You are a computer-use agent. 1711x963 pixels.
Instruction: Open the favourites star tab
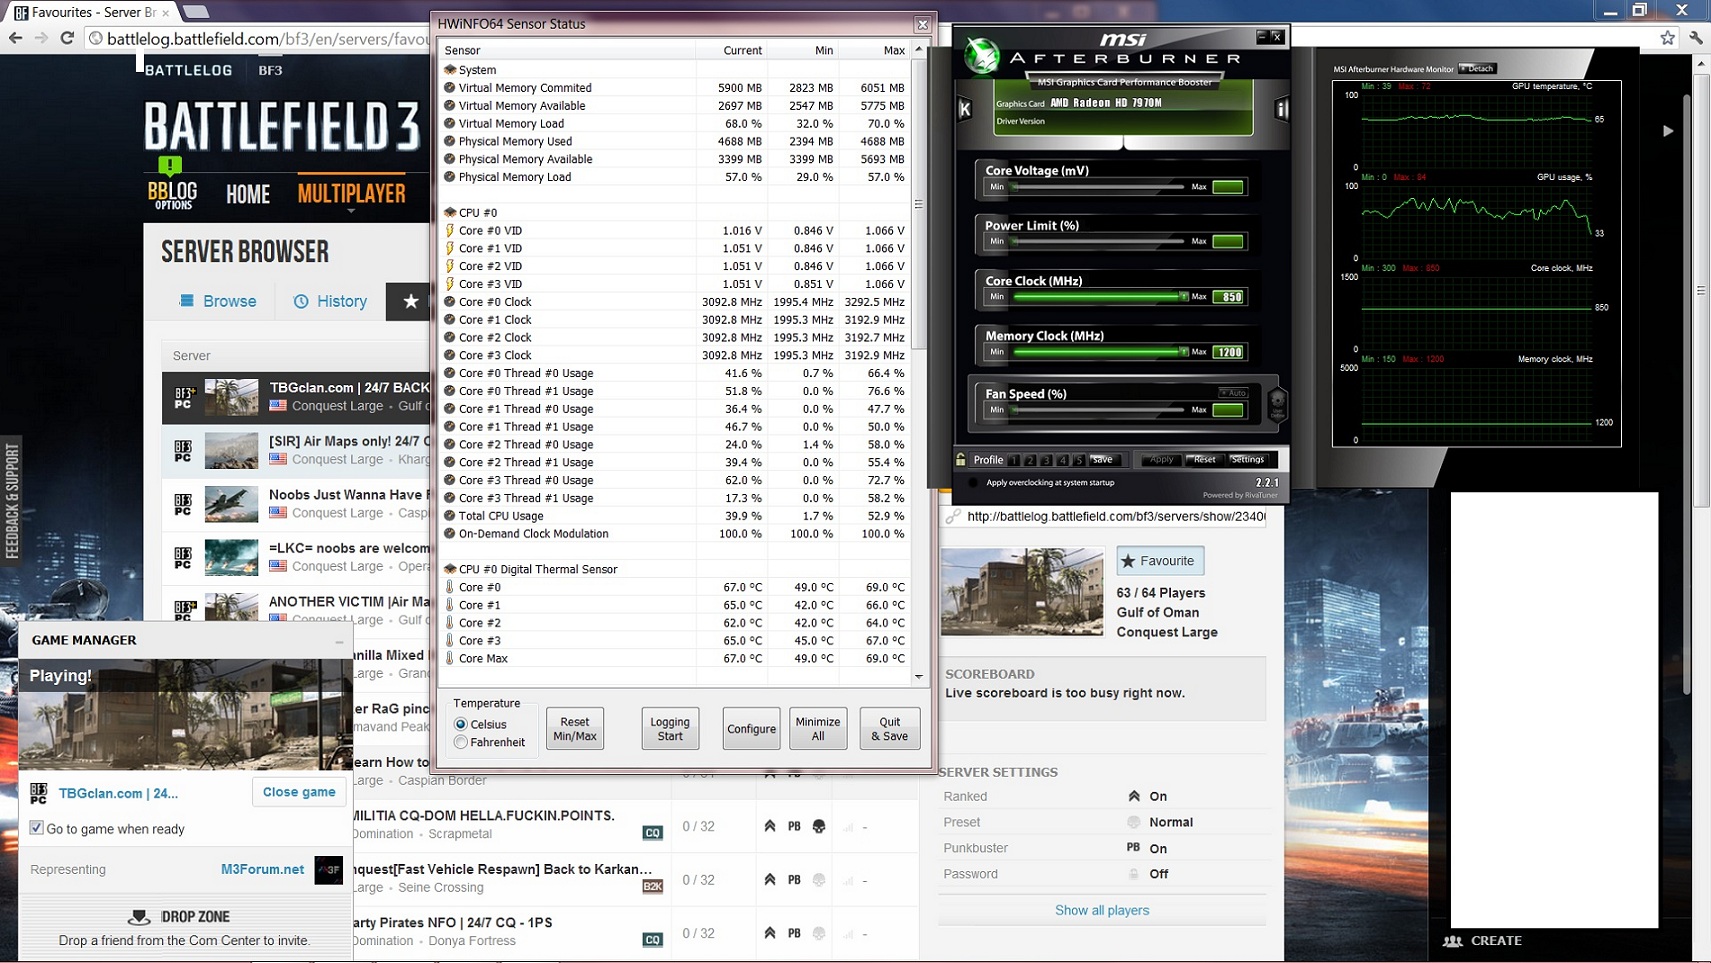point(410,301)
